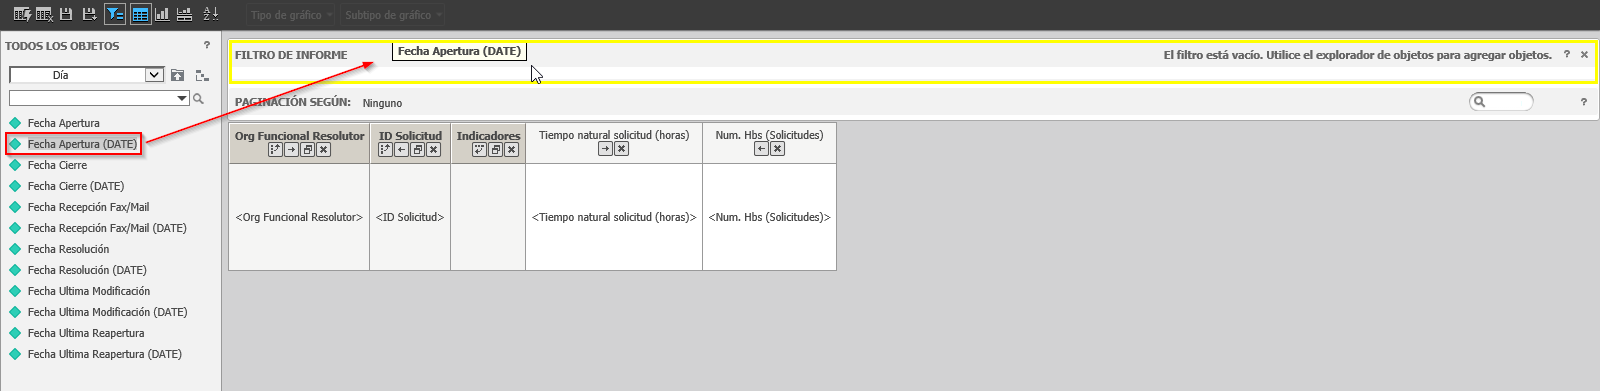Toggle the grid view icon
Viewport: 1600px width, 391px height.
pyautogui.click(x=140, y=14)
